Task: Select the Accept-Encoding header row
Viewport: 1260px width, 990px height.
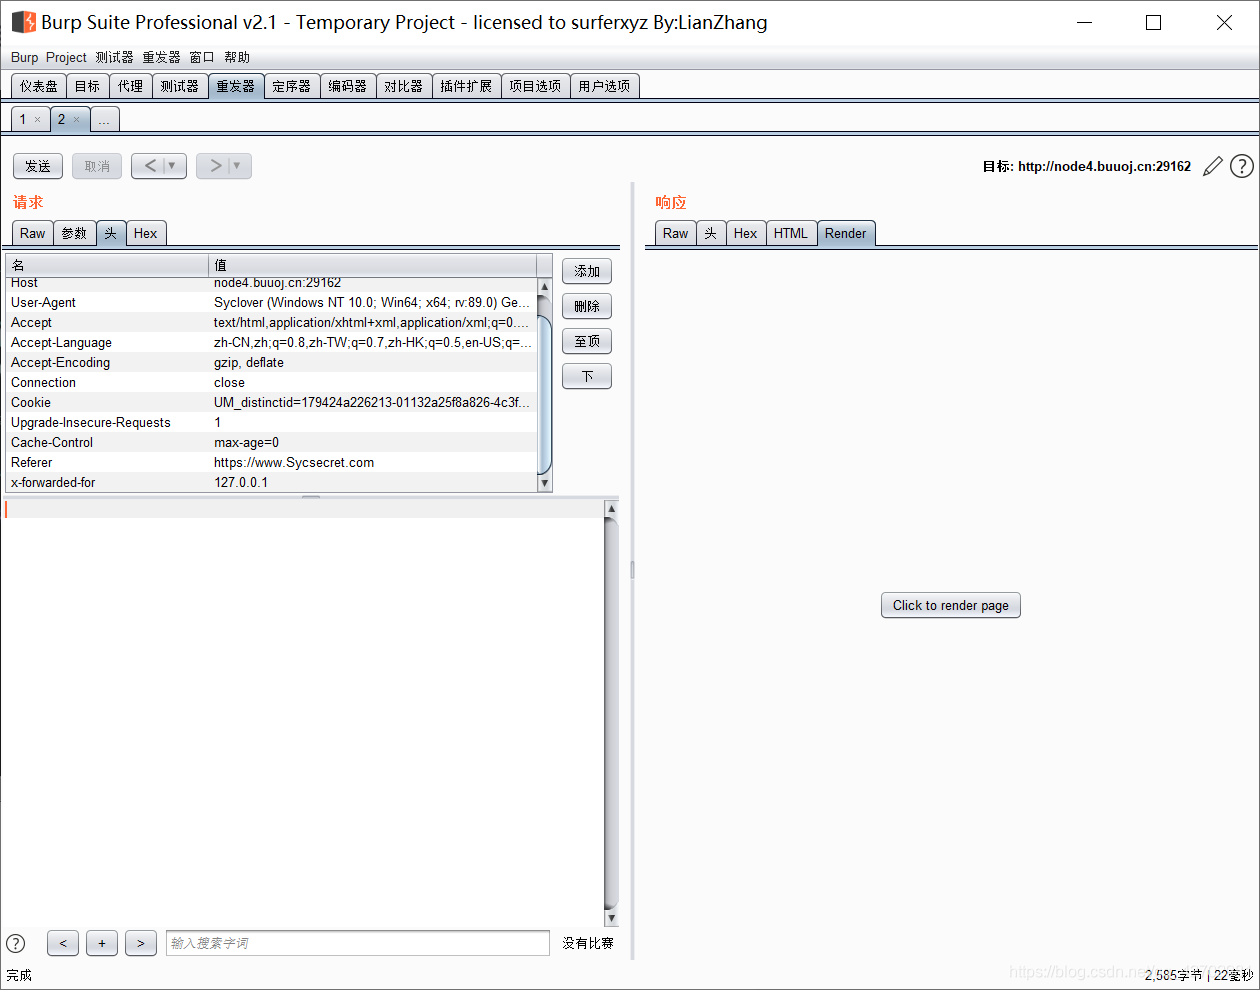Action: pos(271,362)
